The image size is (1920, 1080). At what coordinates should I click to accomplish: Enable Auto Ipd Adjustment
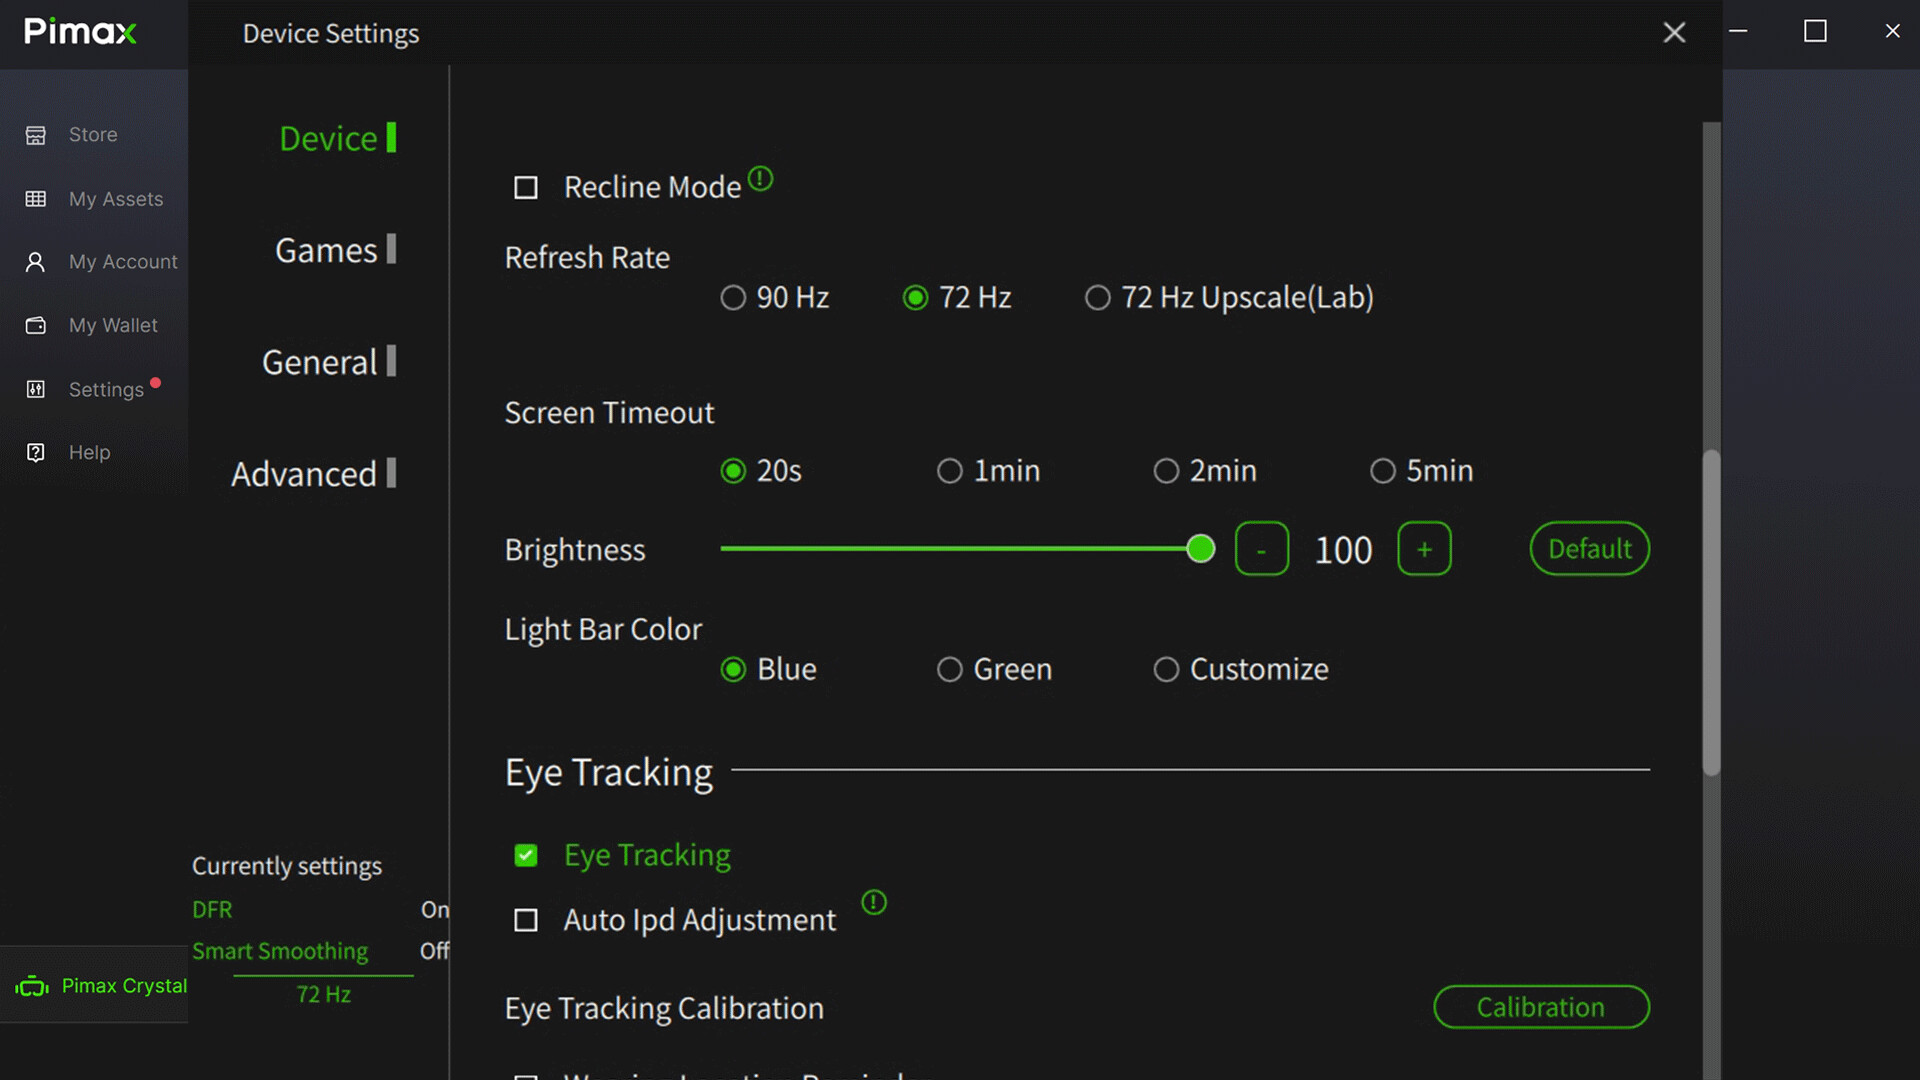tap(525, 920)
